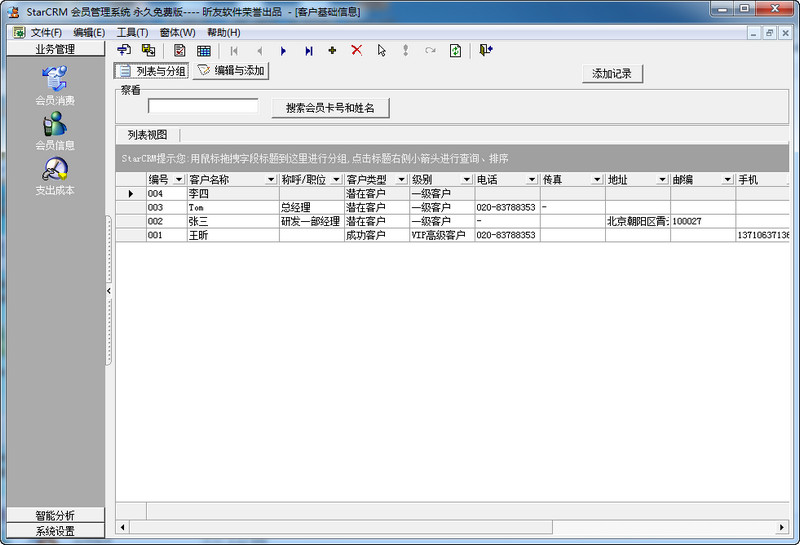Open the 会员信息 sidebar icon
This screenshot has height=545, width=800.
point(55,124)
